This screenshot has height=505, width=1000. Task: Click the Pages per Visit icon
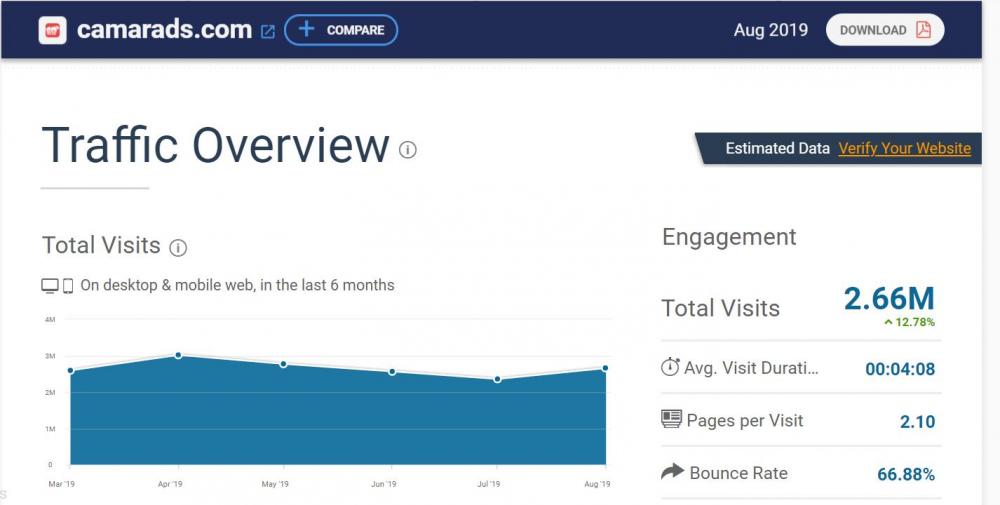click(x=671, y=420)
